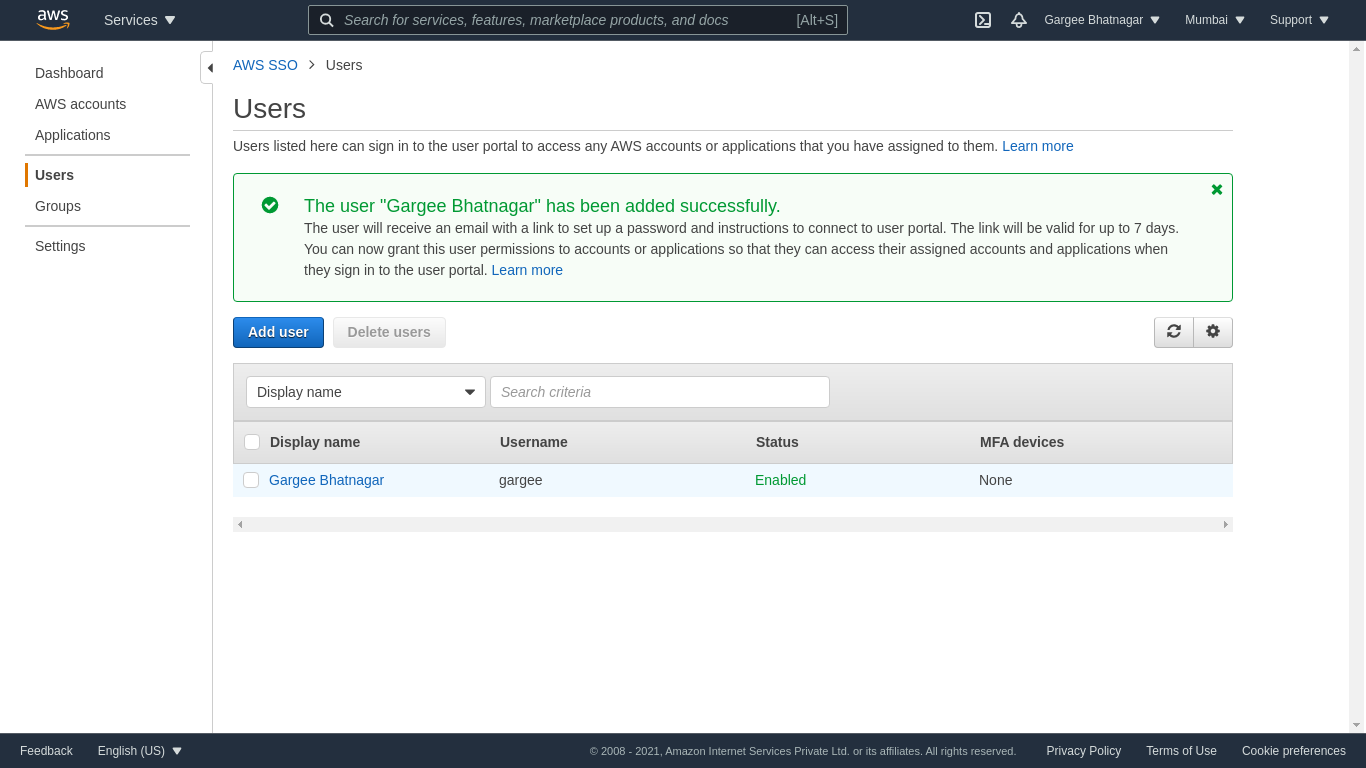Collapse the left navigation sidebar arrow
The height and width of the screenshot is (768, 1366).
[208, 68]
